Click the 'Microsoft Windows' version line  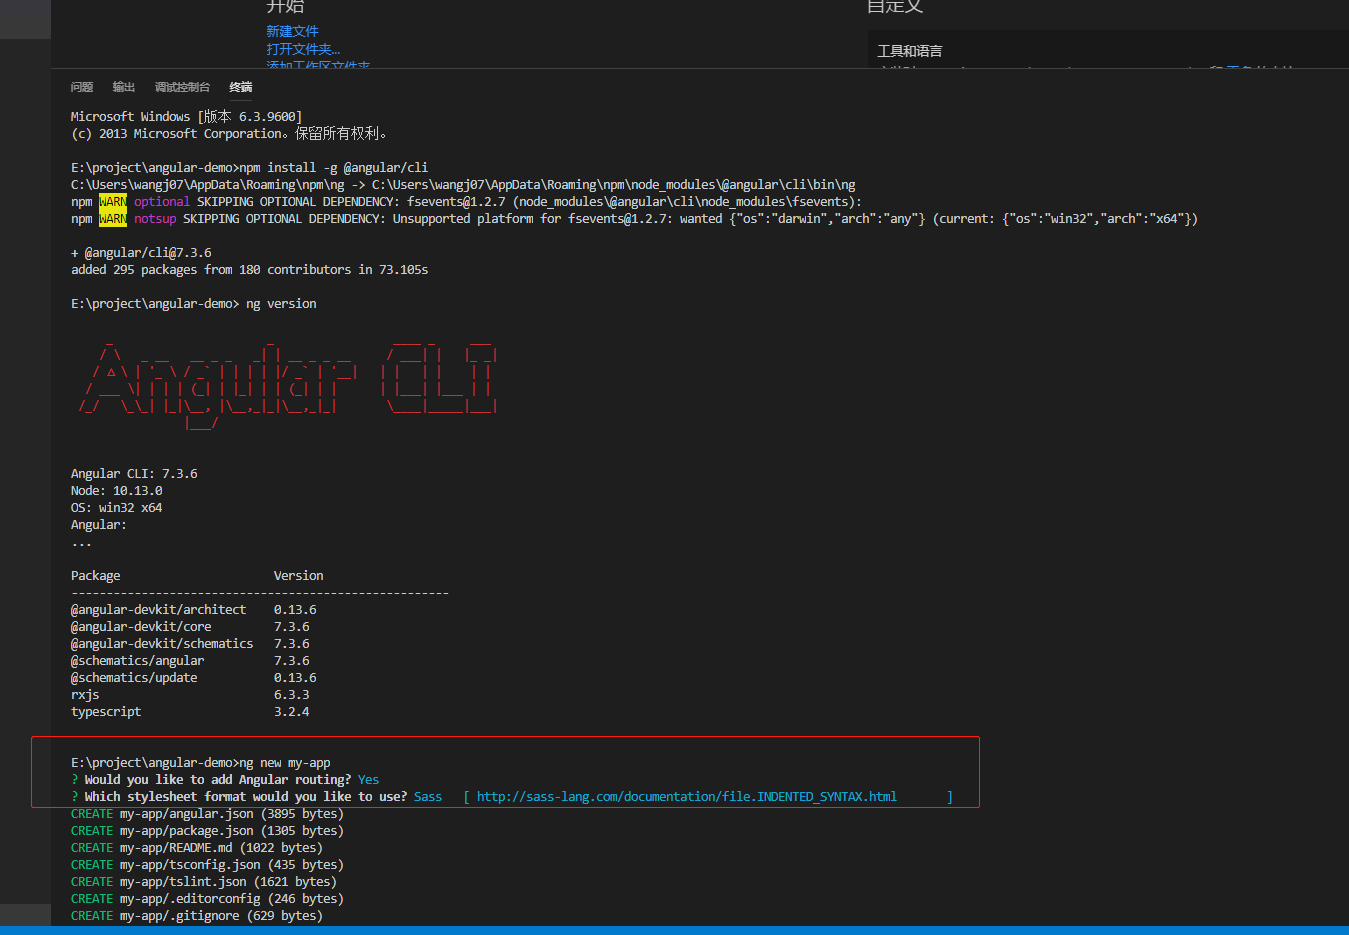click(x=186, y=117)
